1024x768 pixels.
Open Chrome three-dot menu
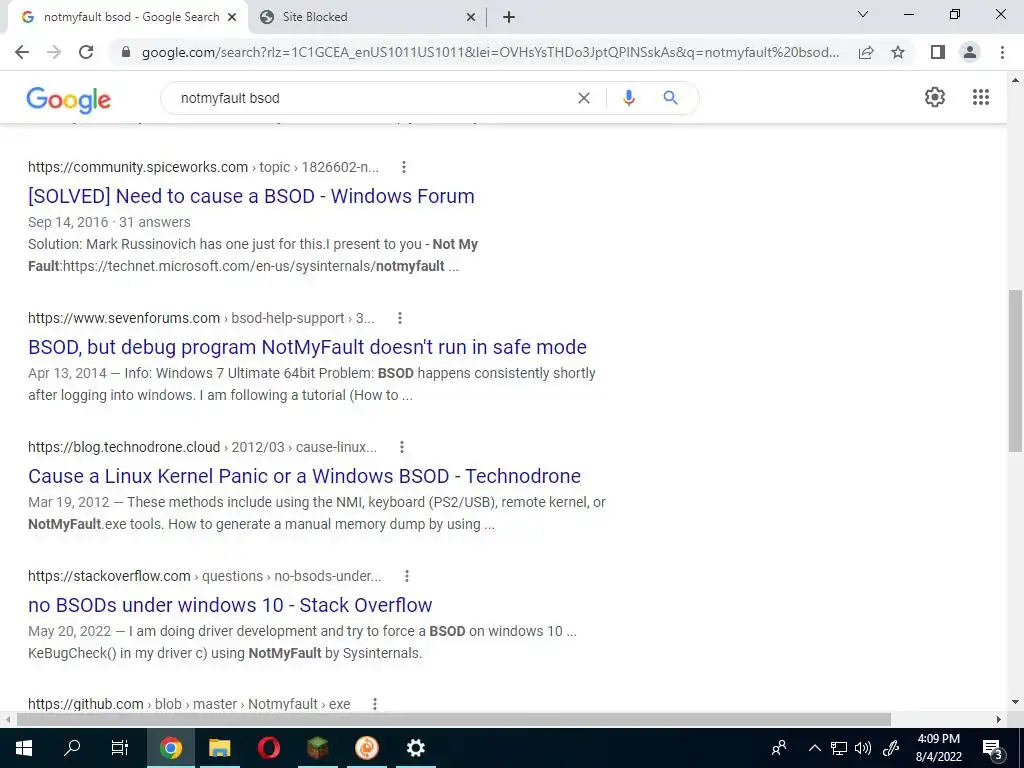point(1002,52)
